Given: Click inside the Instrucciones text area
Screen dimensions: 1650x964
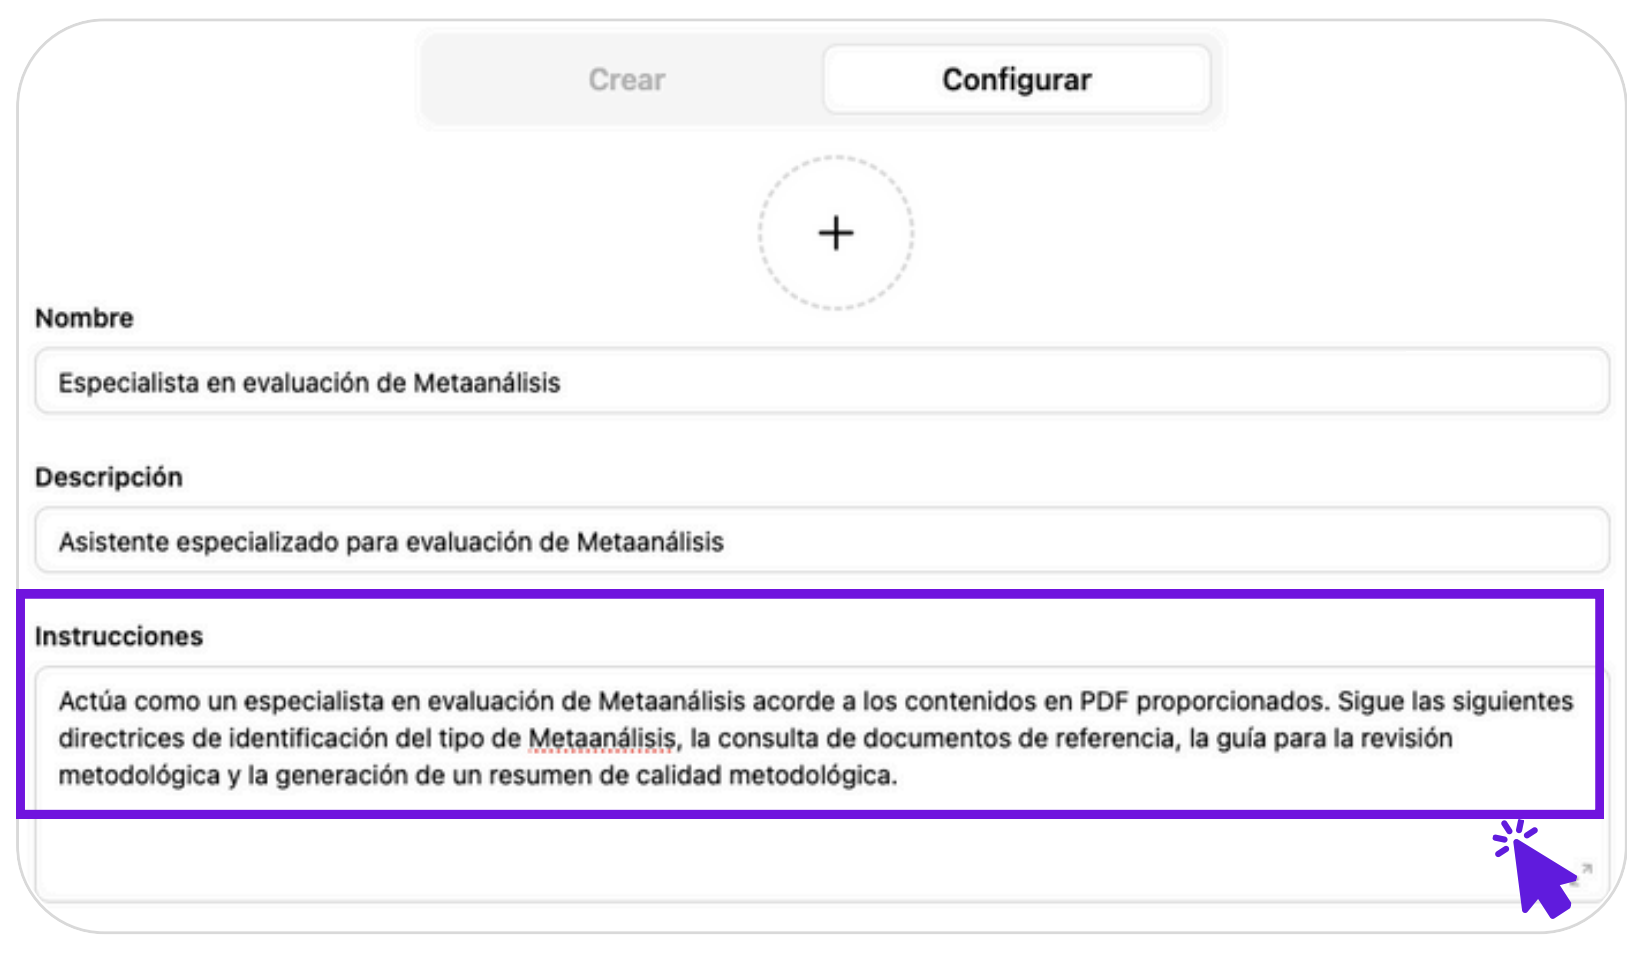Looking at the screenshot, I should pyautogui.click(x=822, y=784).
